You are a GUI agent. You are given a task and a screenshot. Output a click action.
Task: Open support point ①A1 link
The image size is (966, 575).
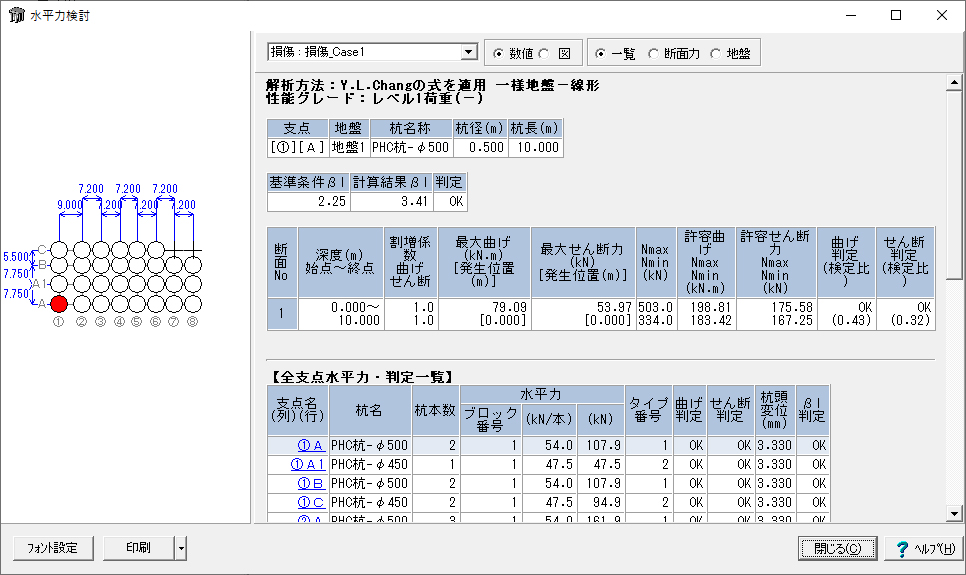307,465
